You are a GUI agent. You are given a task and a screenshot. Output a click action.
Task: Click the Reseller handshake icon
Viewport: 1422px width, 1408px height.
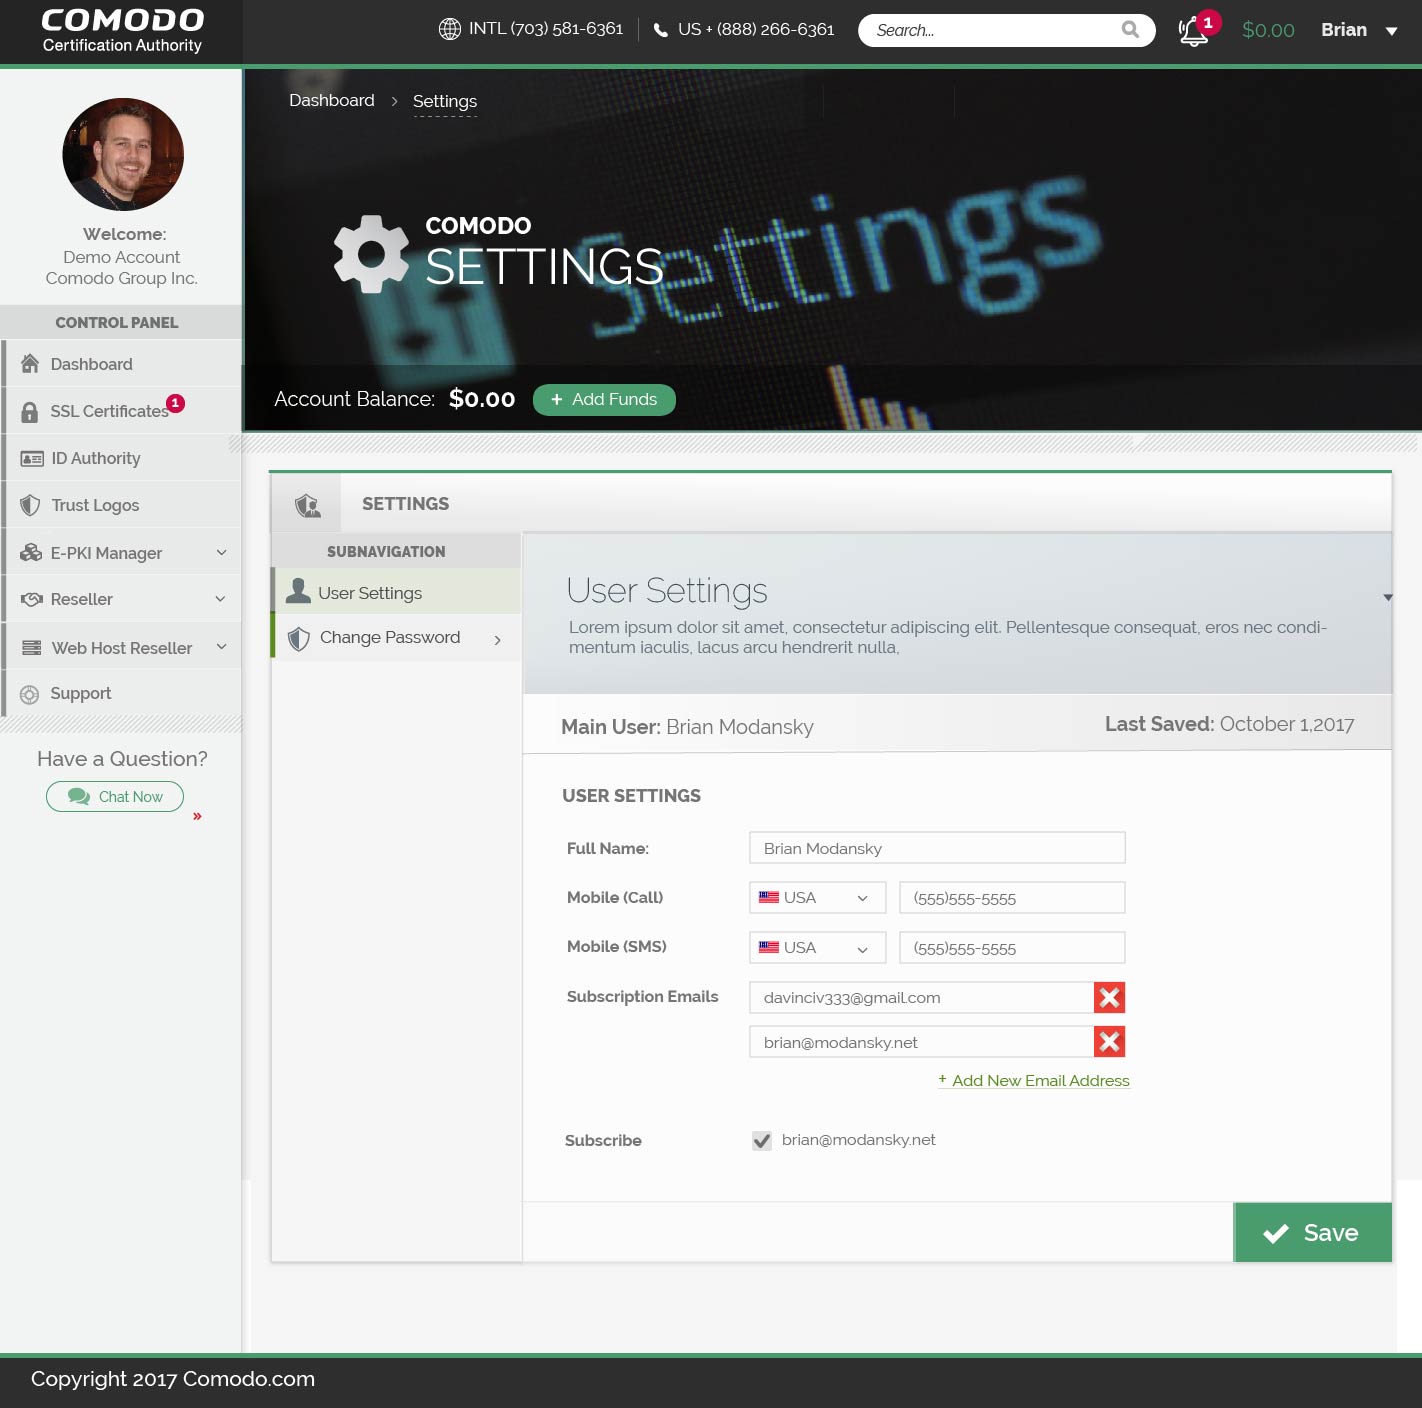(32, 599)
